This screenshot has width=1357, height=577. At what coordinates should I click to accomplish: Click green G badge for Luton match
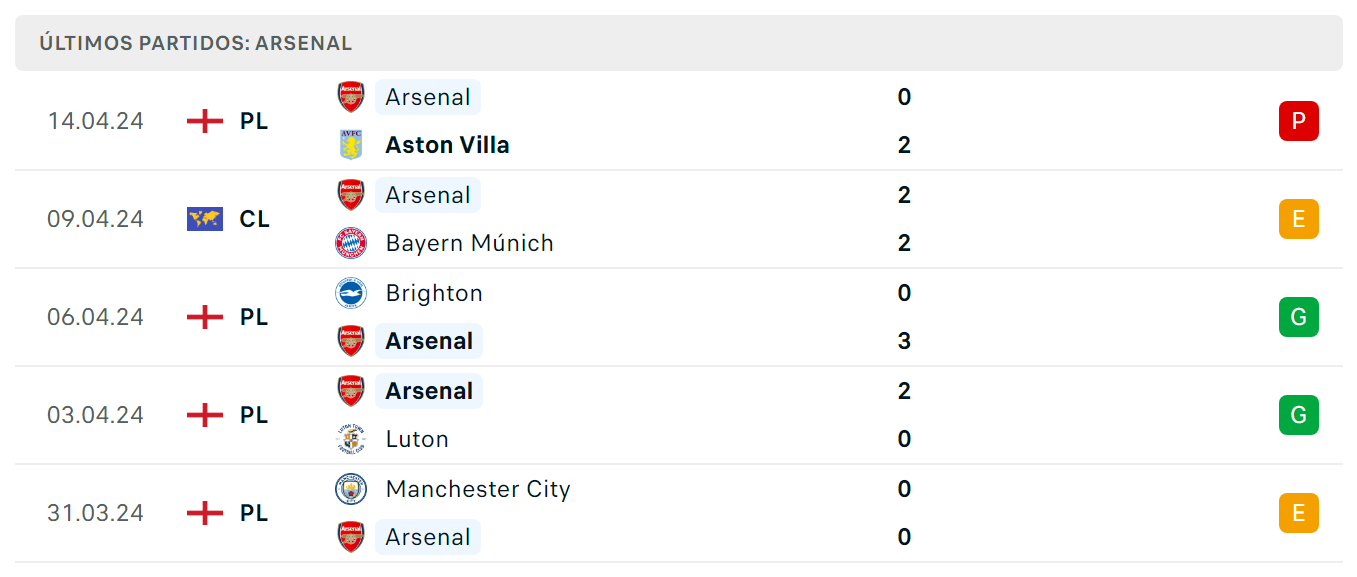pos(1299,415)
